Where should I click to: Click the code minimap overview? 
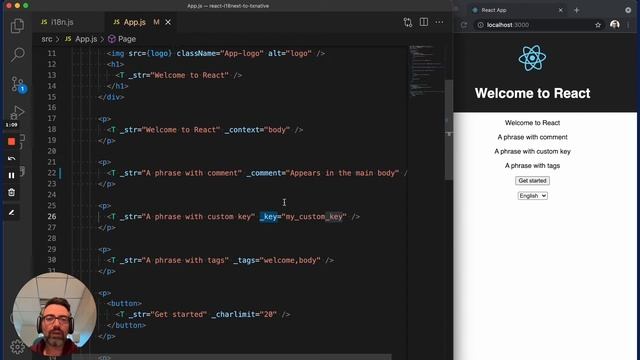[x=426, y=70]
